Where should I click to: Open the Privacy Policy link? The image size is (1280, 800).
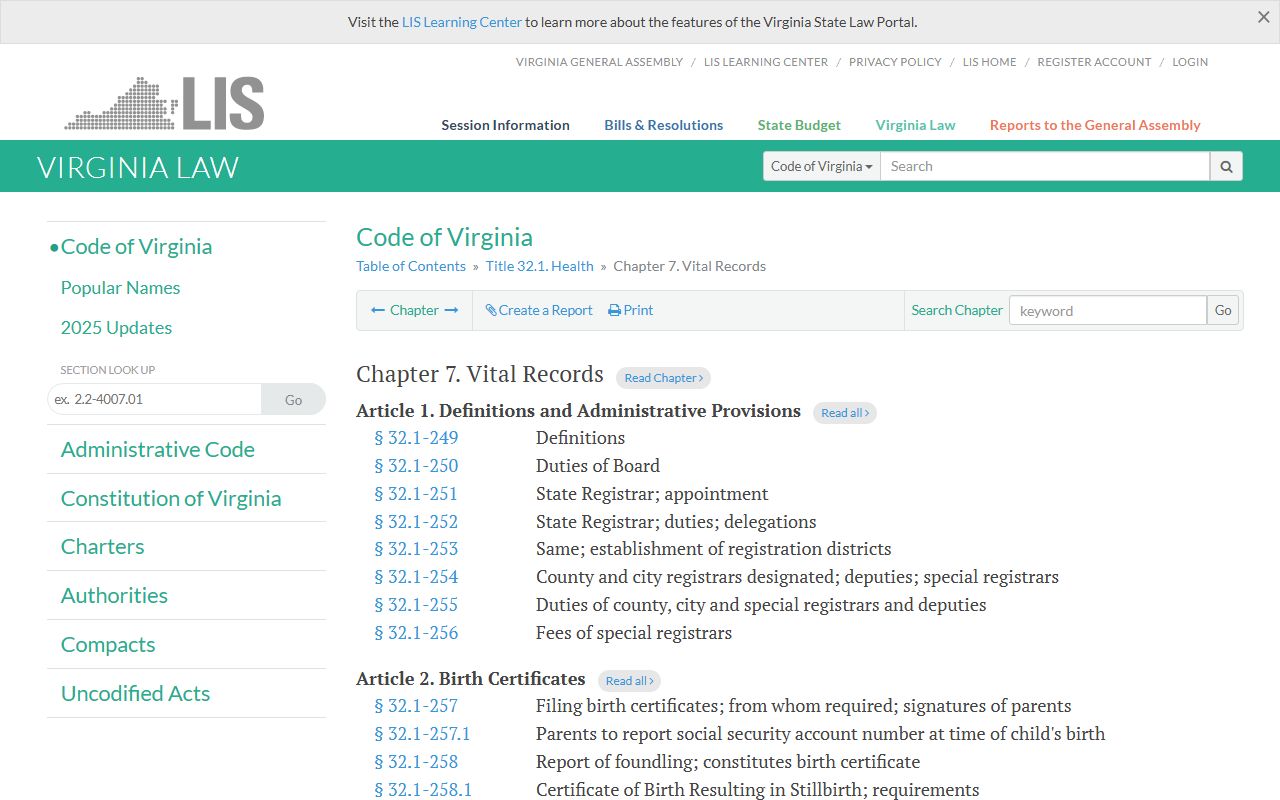895,62
